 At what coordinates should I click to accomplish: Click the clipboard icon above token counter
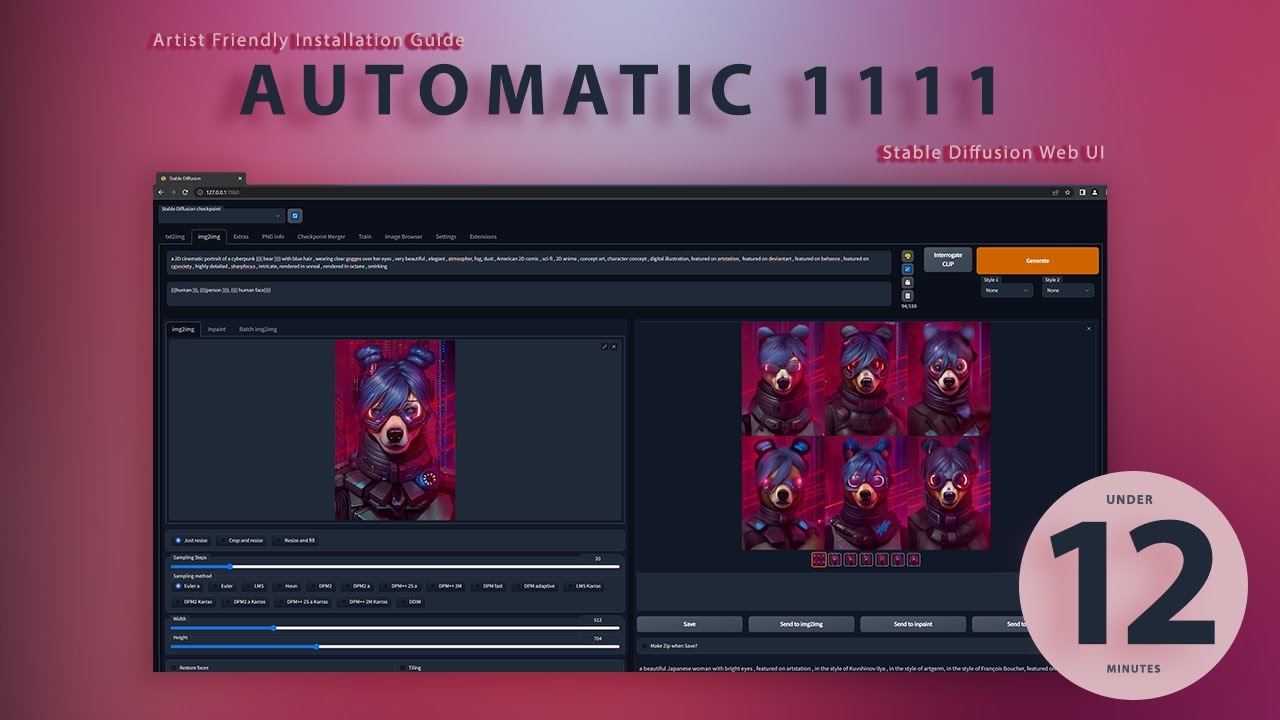[908, 296]
